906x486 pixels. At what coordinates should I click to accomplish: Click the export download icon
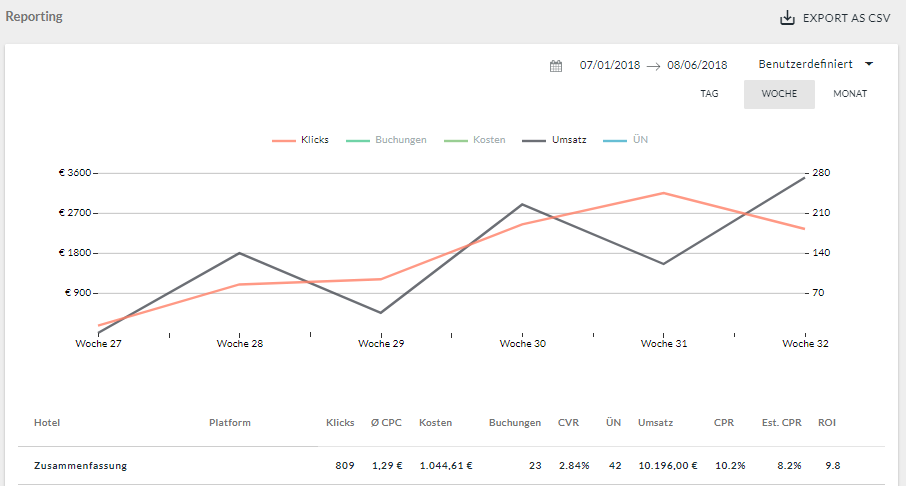787,18
